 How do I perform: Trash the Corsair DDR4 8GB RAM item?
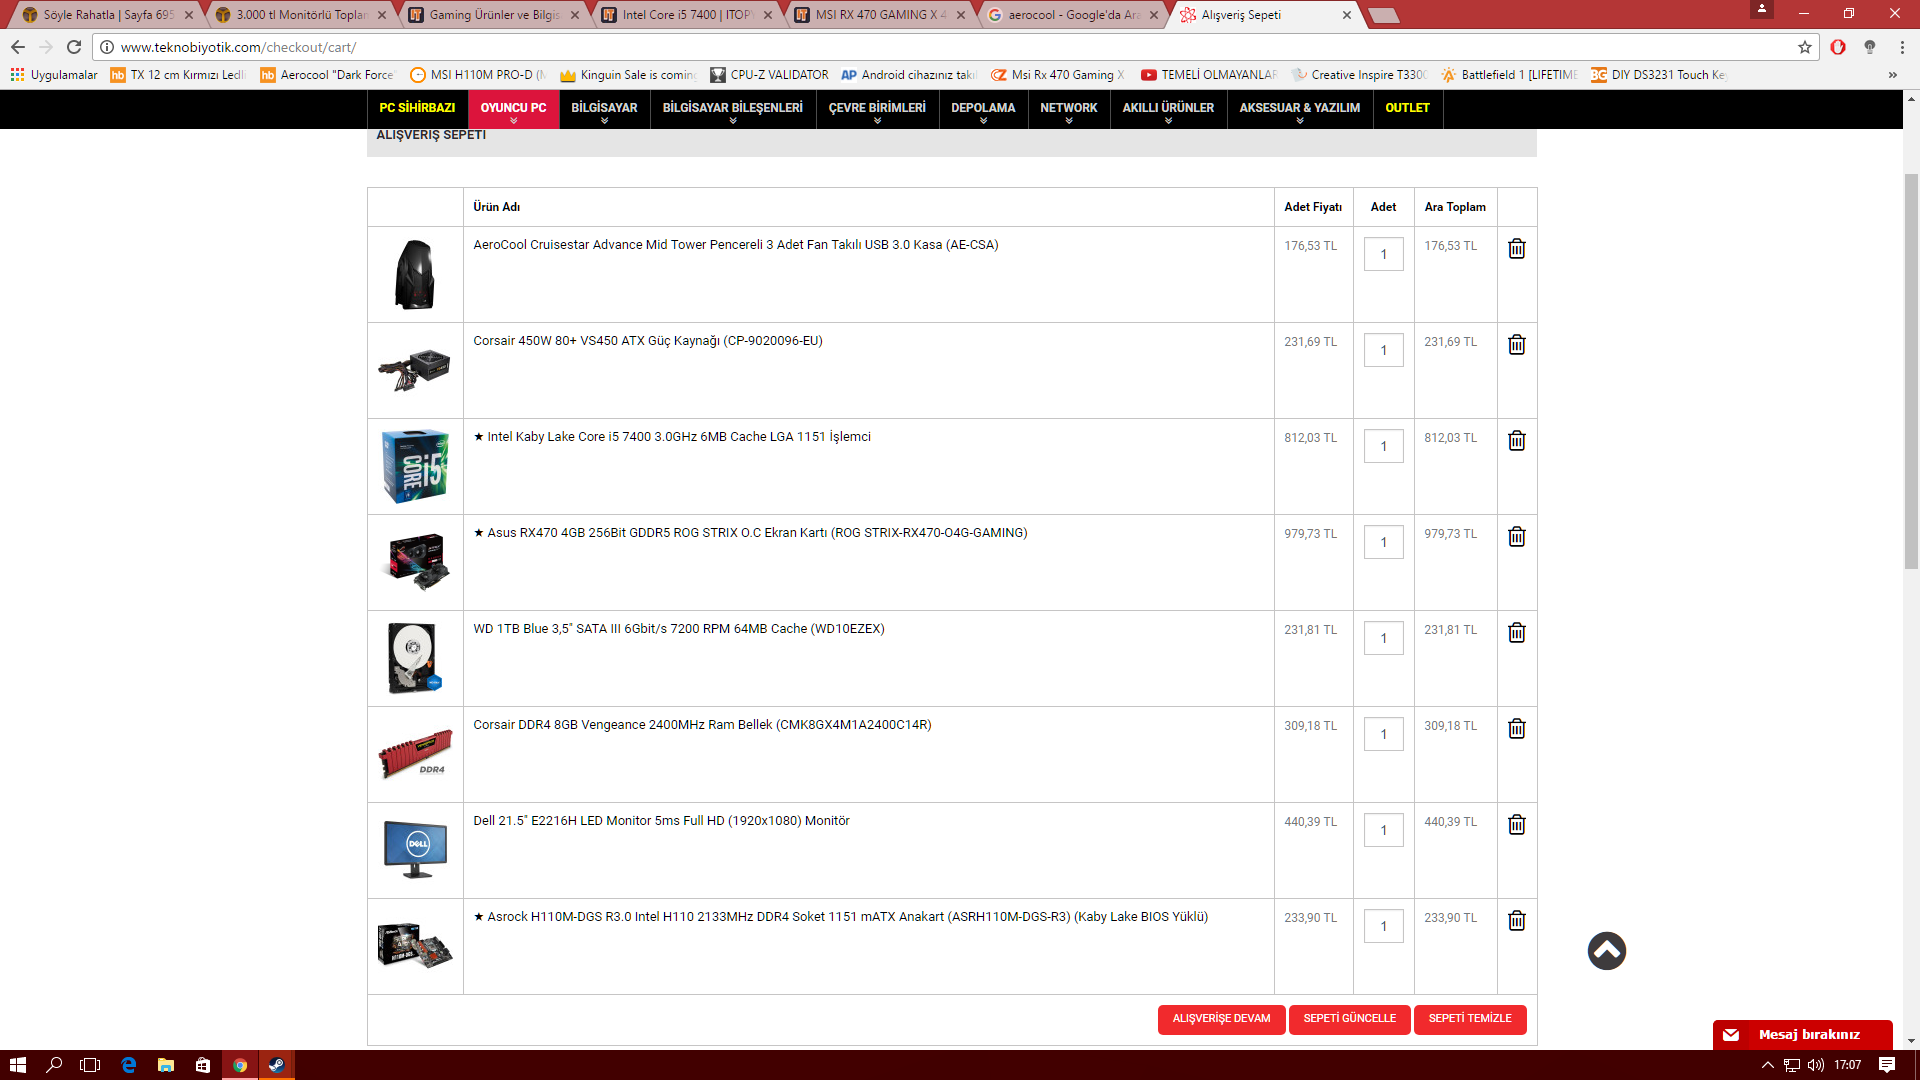coord(1516,729)
